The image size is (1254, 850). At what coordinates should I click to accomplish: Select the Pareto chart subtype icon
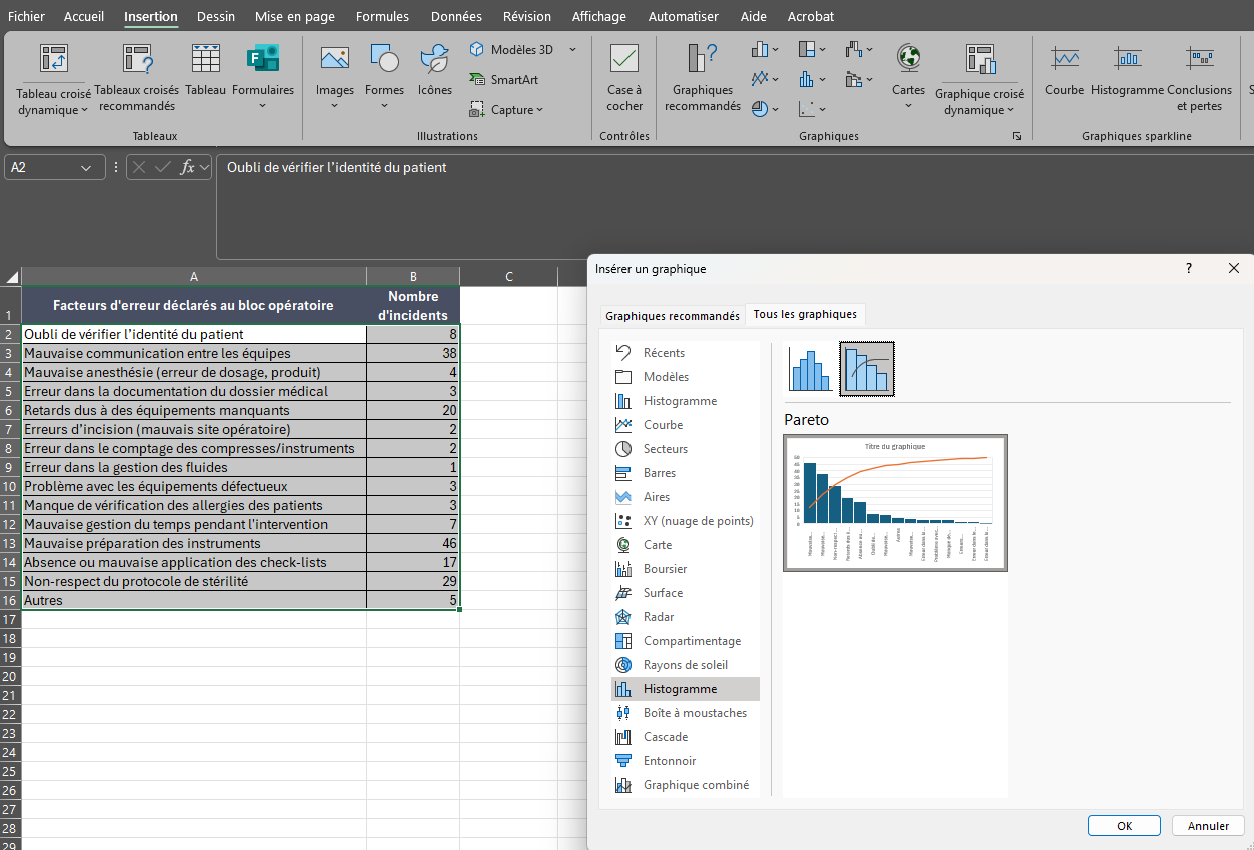(866, 369)
